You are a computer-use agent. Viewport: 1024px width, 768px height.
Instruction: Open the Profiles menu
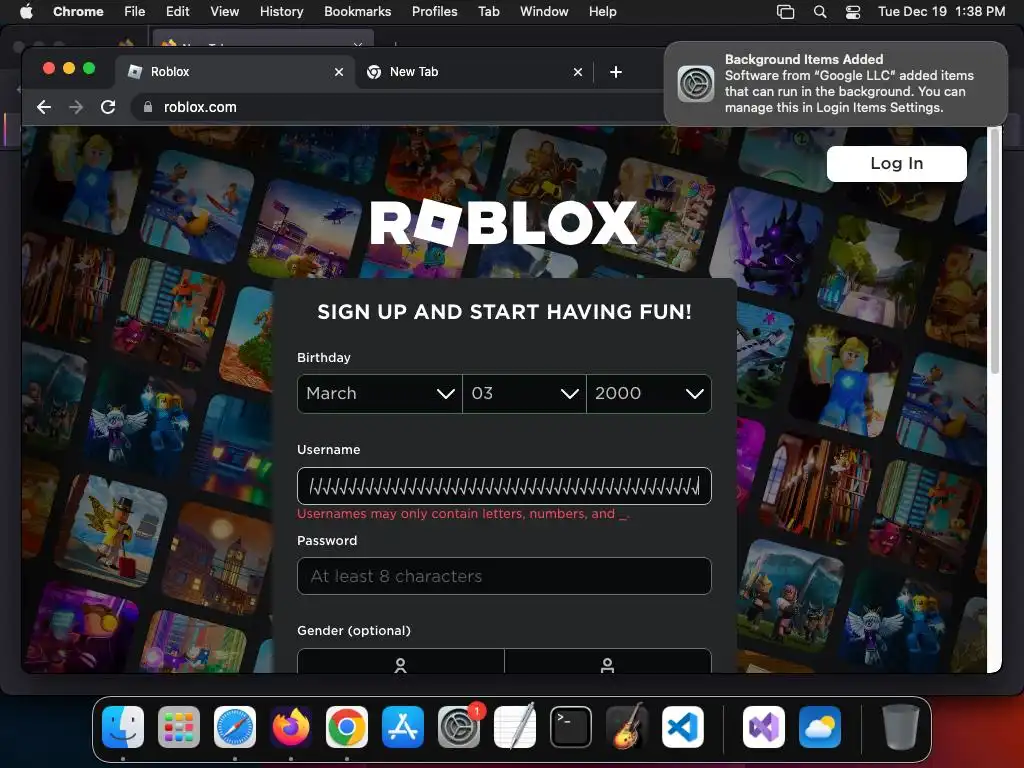click(x=434, y=11)
